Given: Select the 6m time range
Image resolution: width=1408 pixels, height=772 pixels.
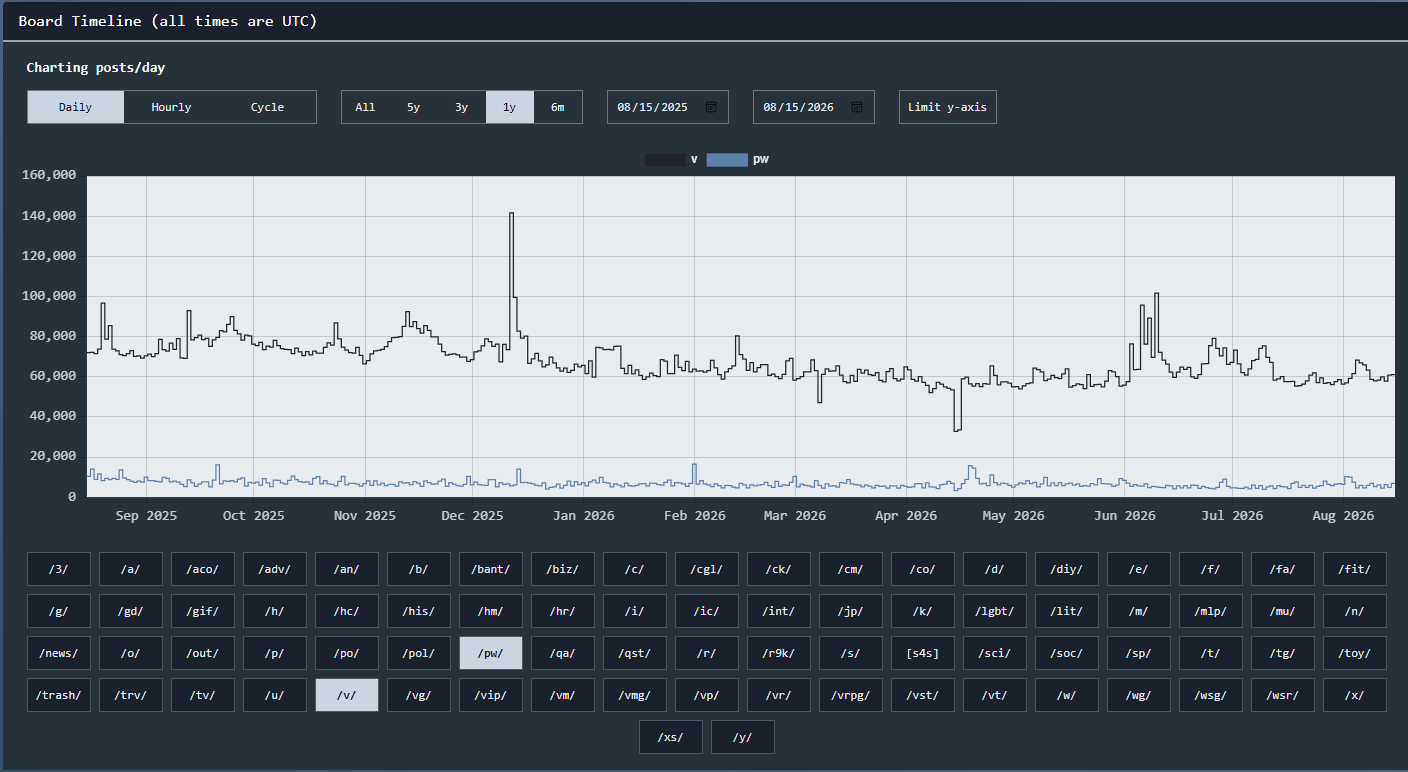Looking at the screenshot, I should pyautogui.click(x=557, y=107).
